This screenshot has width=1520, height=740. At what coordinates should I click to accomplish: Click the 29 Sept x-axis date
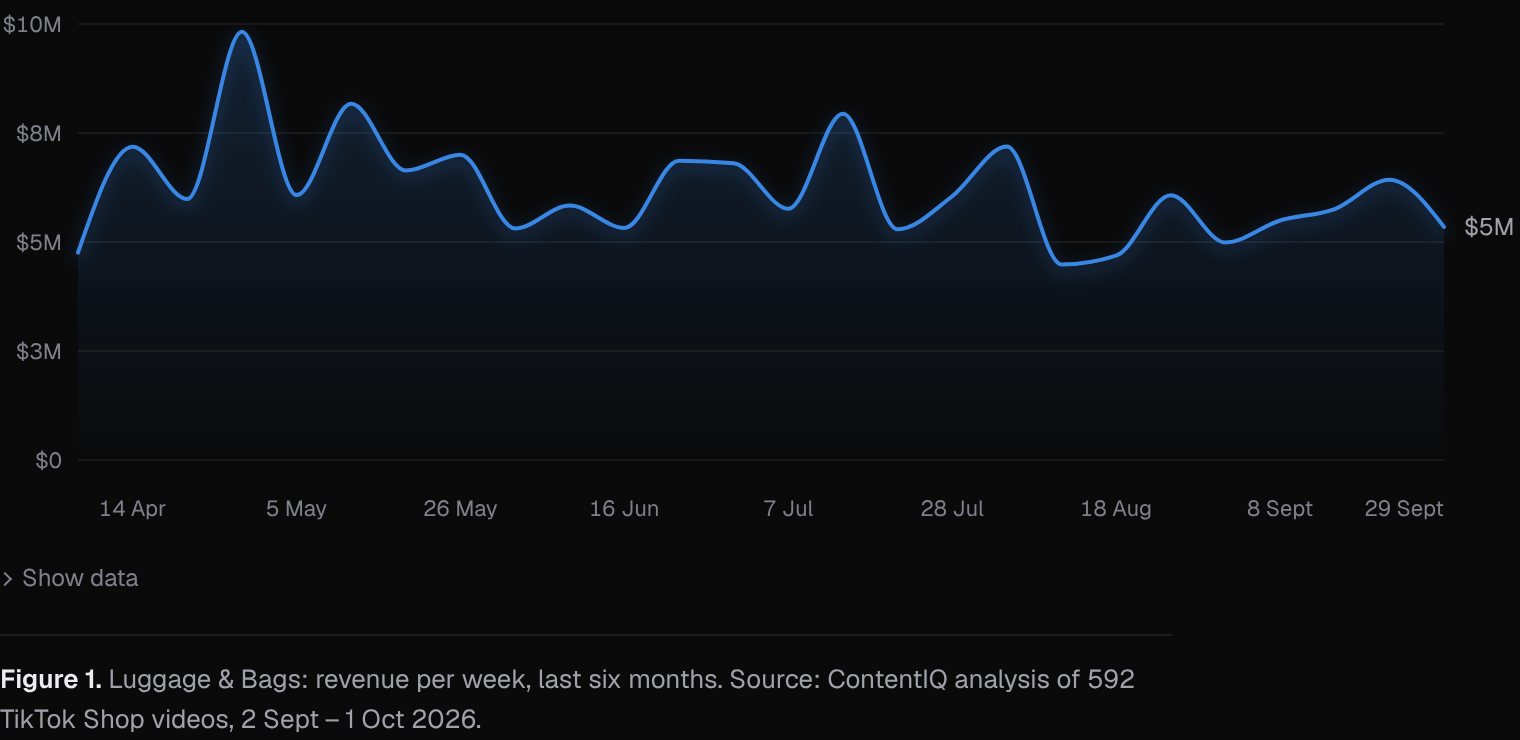[1404, 508]
